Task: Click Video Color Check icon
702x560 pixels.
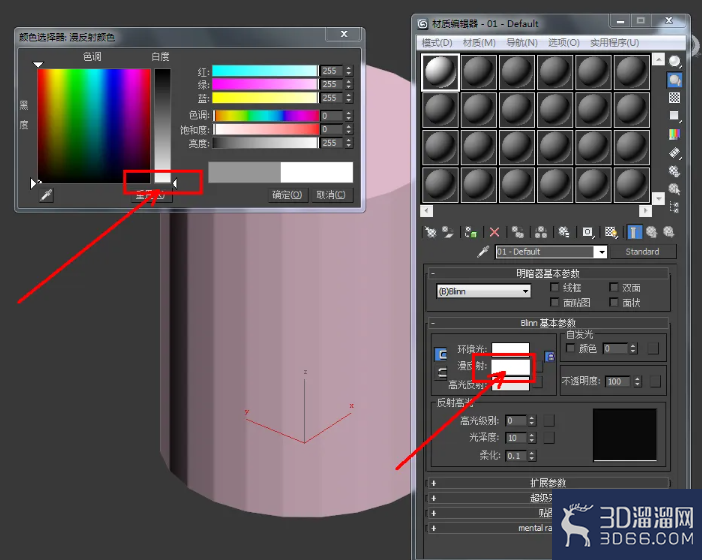Action: click(674, 134)
